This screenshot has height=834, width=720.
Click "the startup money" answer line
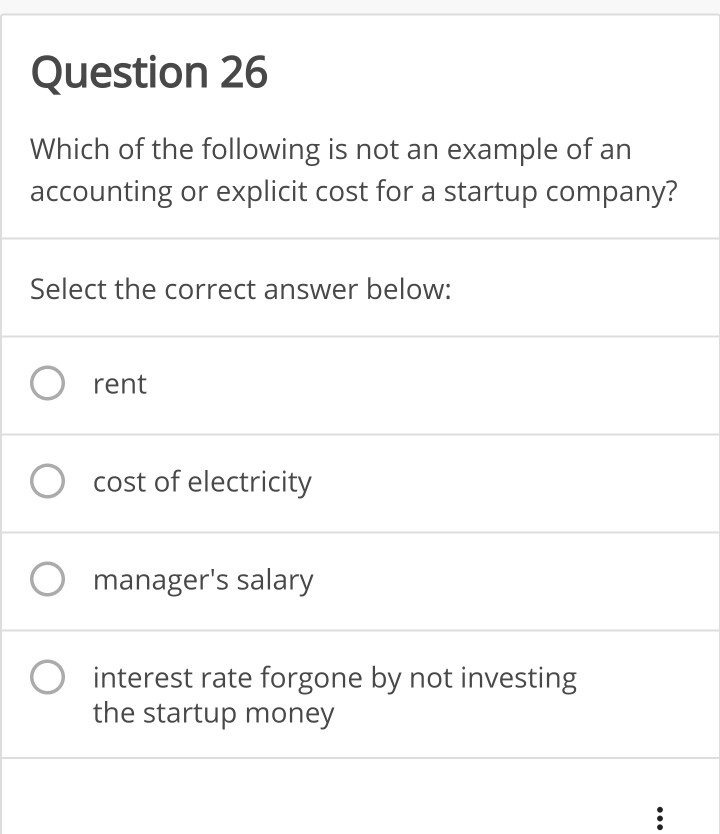[213, 713]
